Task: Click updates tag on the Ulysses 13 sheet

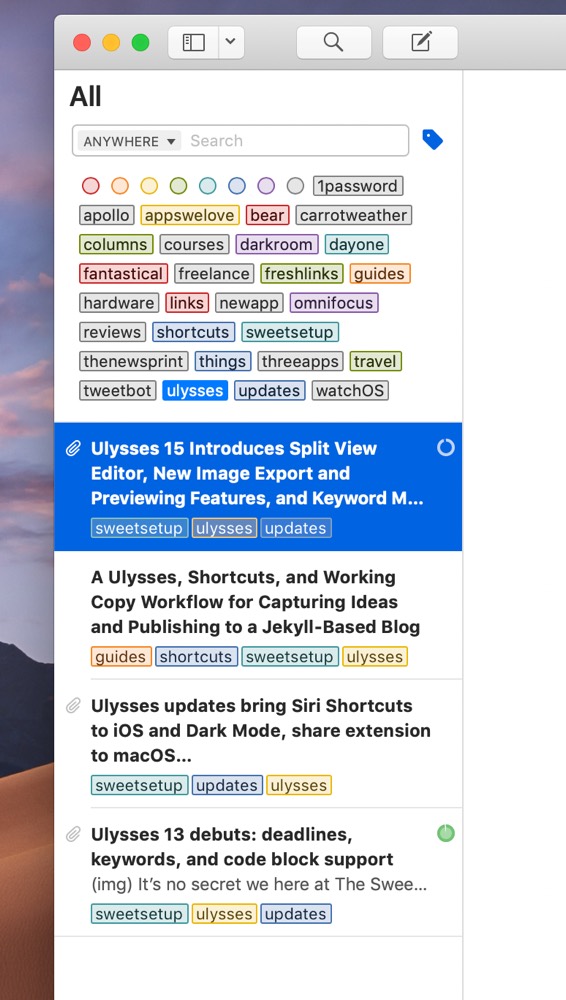Action: pyautogui.click(x=295, y=914)
